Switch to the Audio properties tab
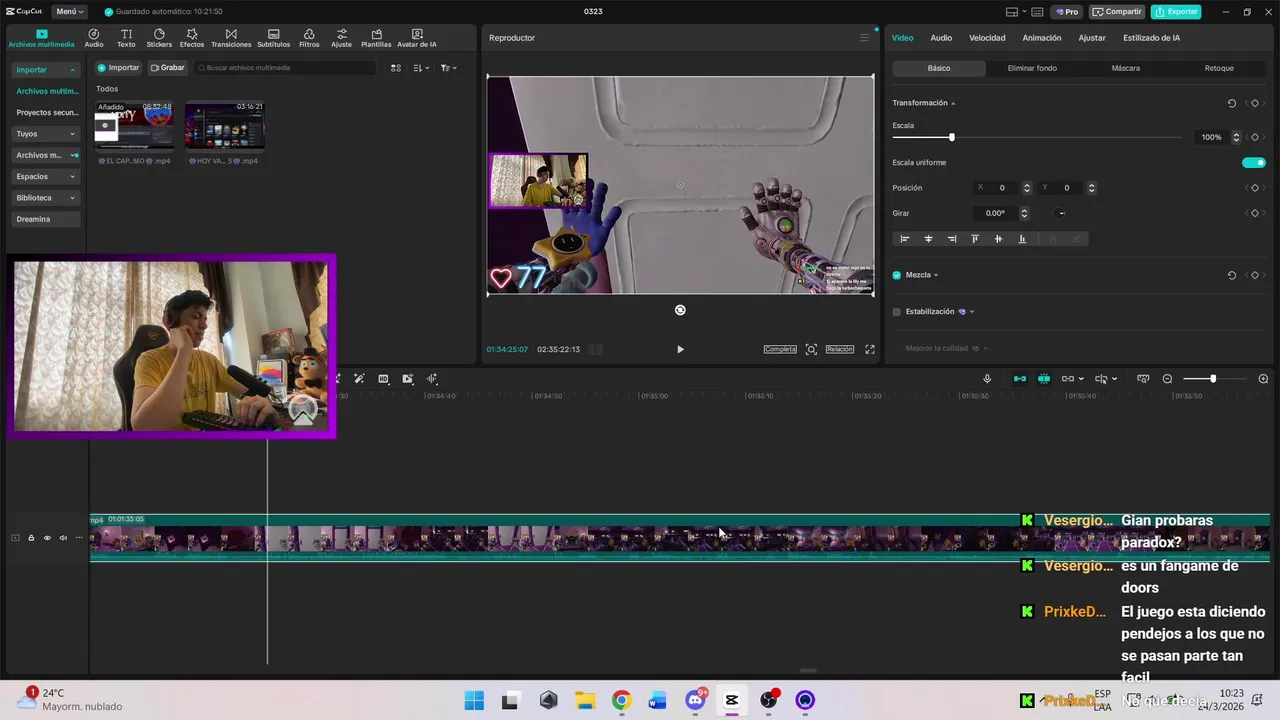Image resolution: width=1280 pixels, height=720 pixels. [x=941, y=38]
